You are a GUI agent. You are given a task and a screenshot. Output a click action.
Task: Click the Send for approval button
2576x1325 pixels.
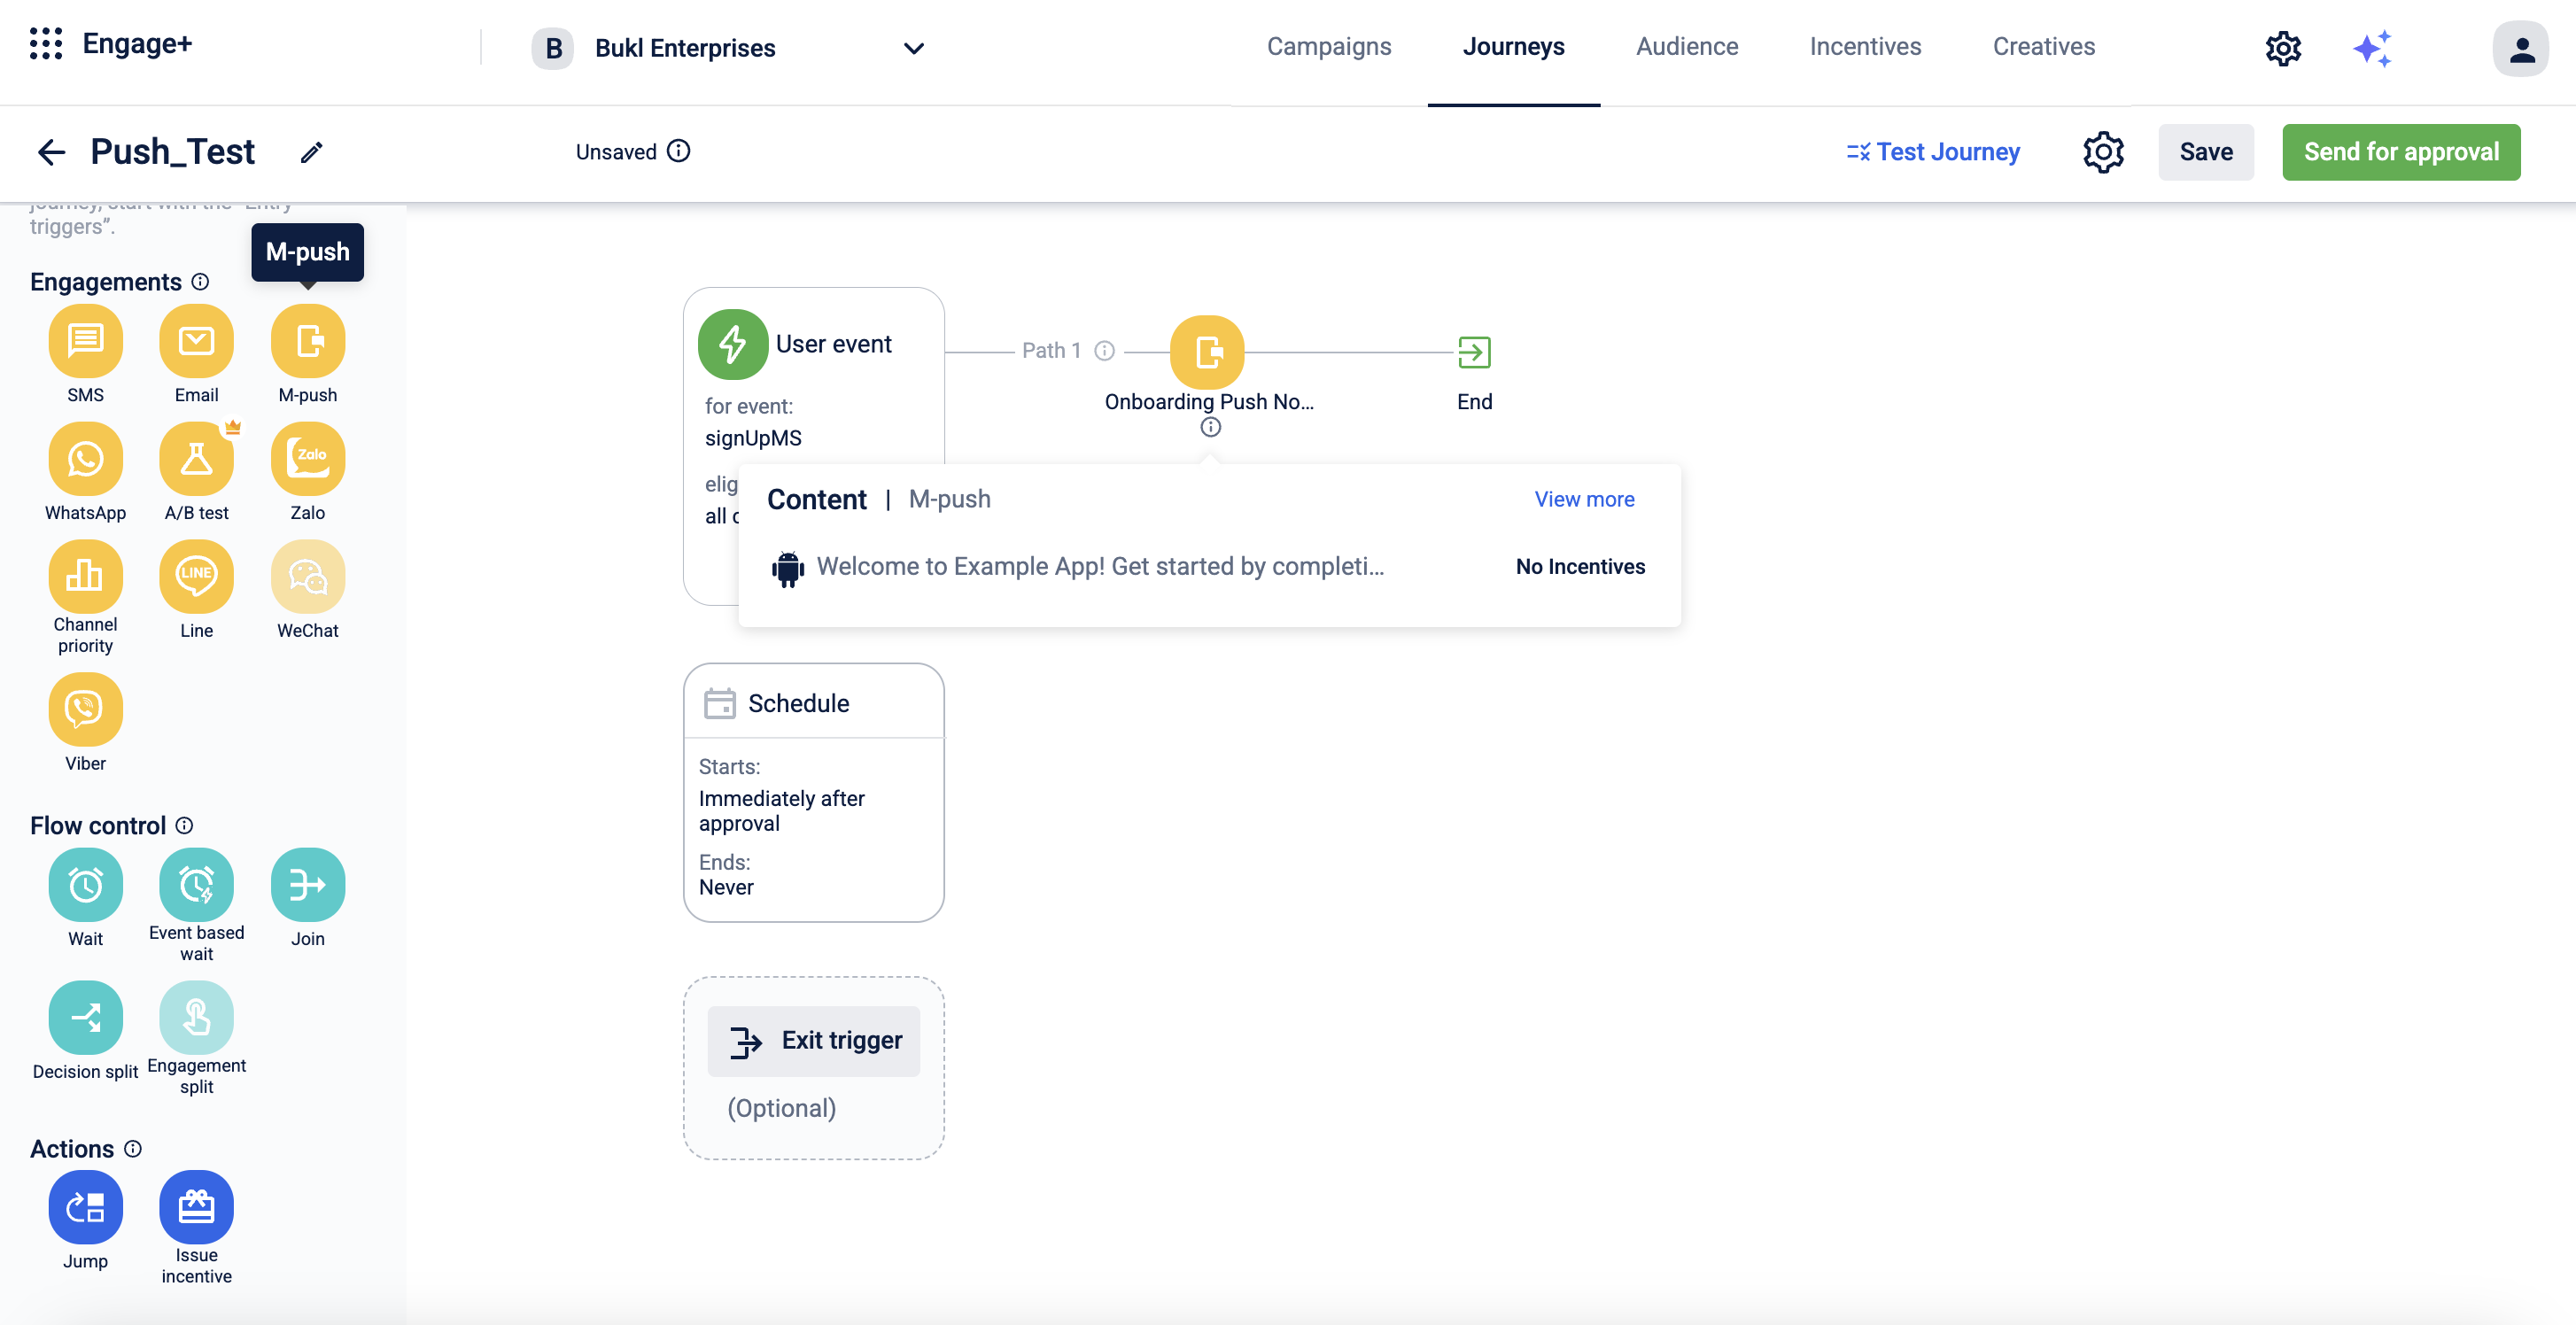[x=2400, y=152]
